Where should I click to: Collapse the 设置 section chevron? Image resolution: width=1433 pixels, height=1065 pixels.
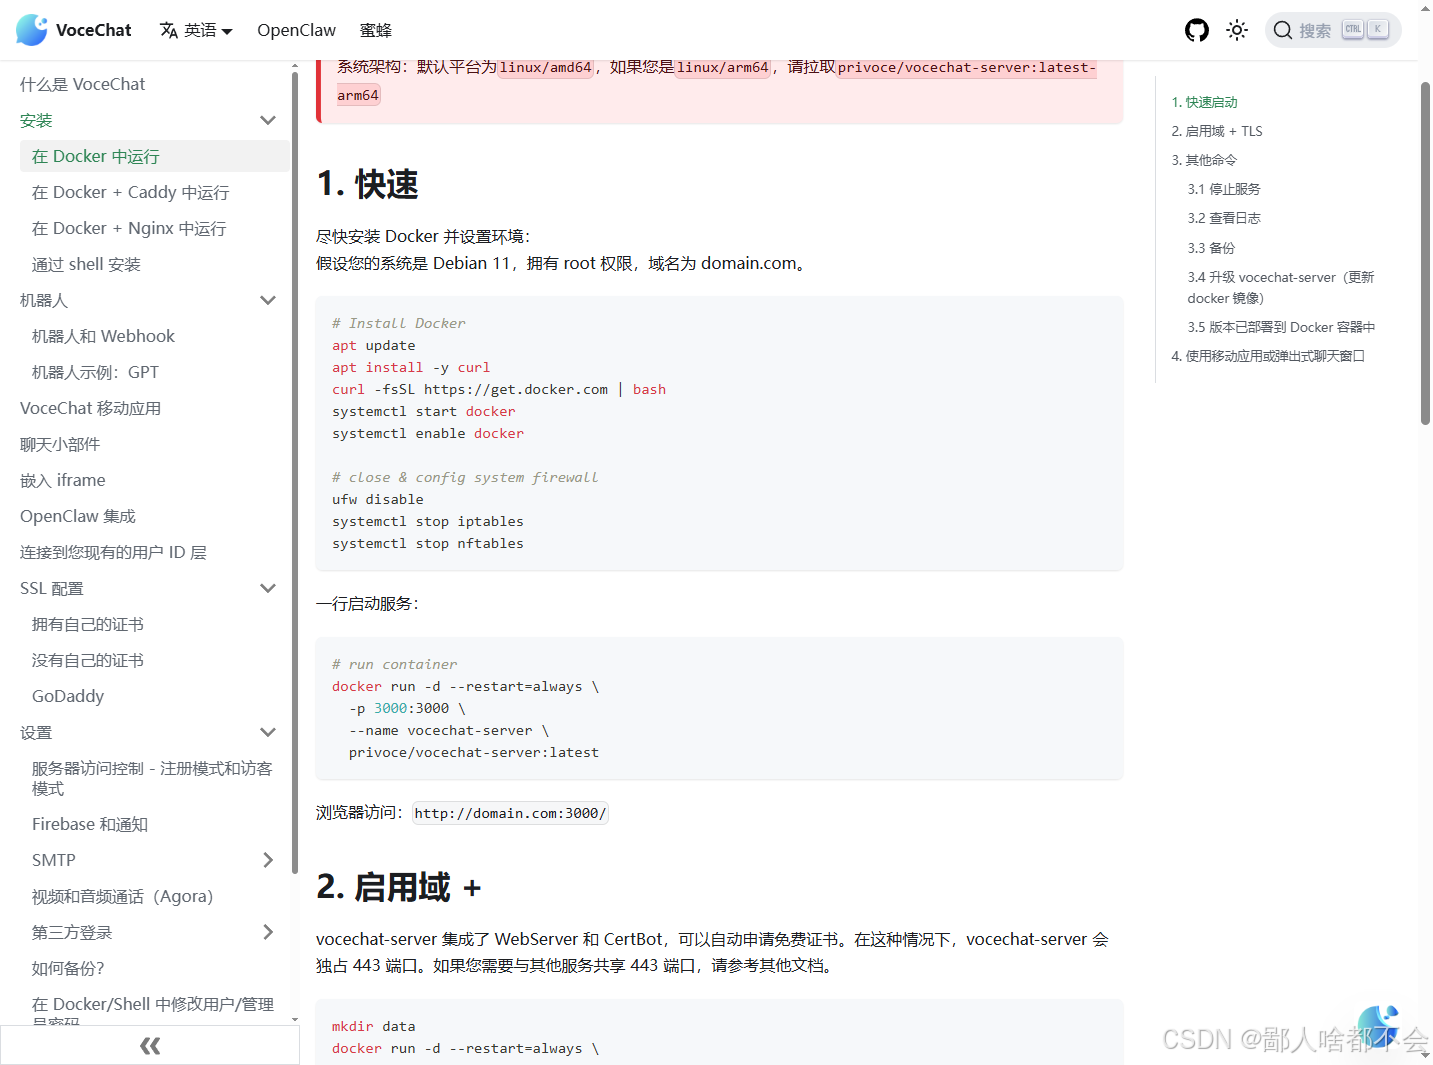[268, 732]
